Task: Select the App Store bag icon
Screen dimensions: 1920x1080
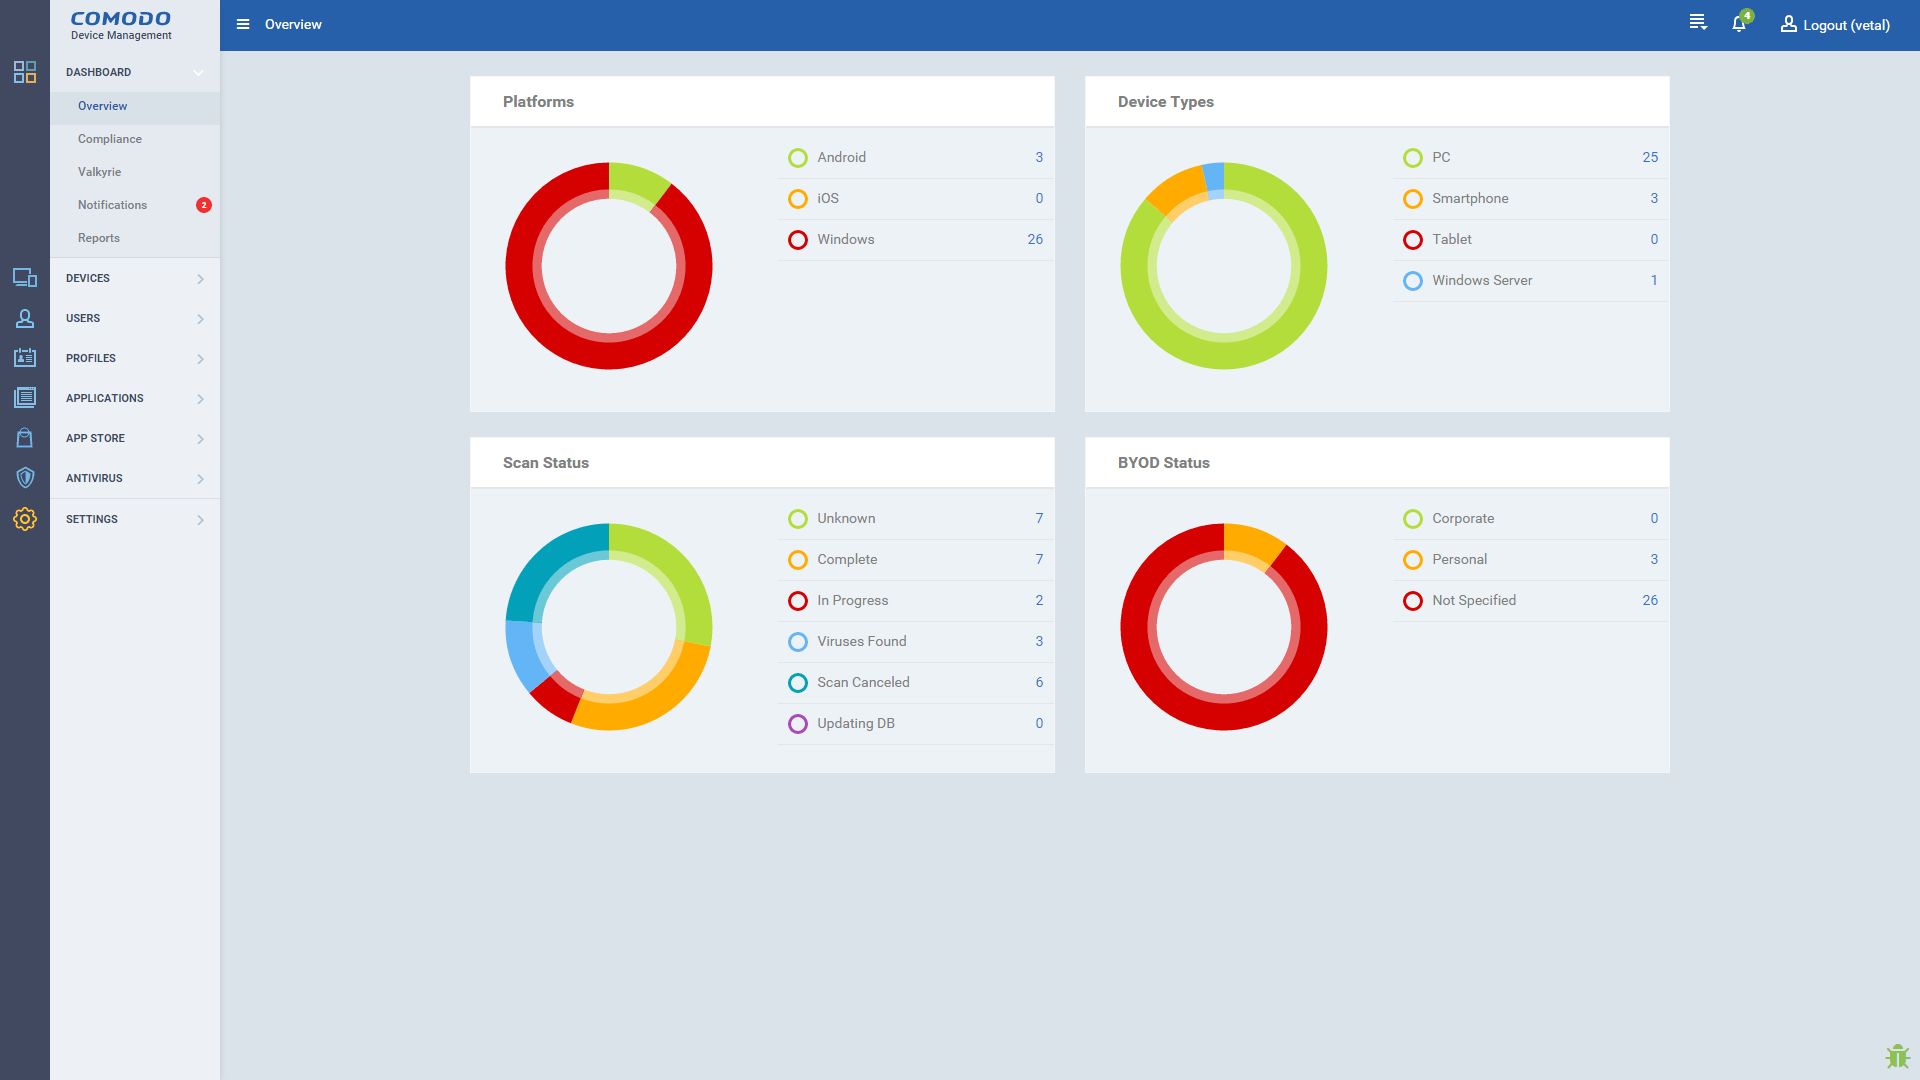Action: 24,438
